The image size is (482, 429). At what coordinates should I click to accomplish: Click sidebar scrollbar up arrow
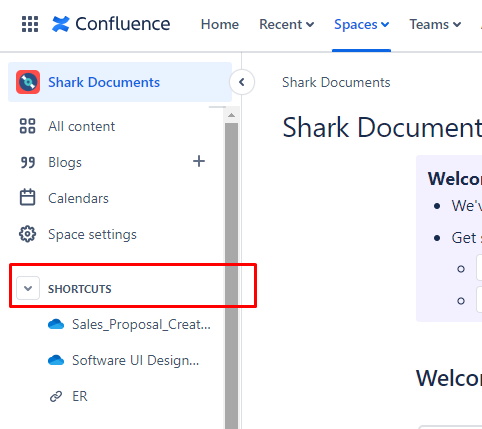coord(231,115)
